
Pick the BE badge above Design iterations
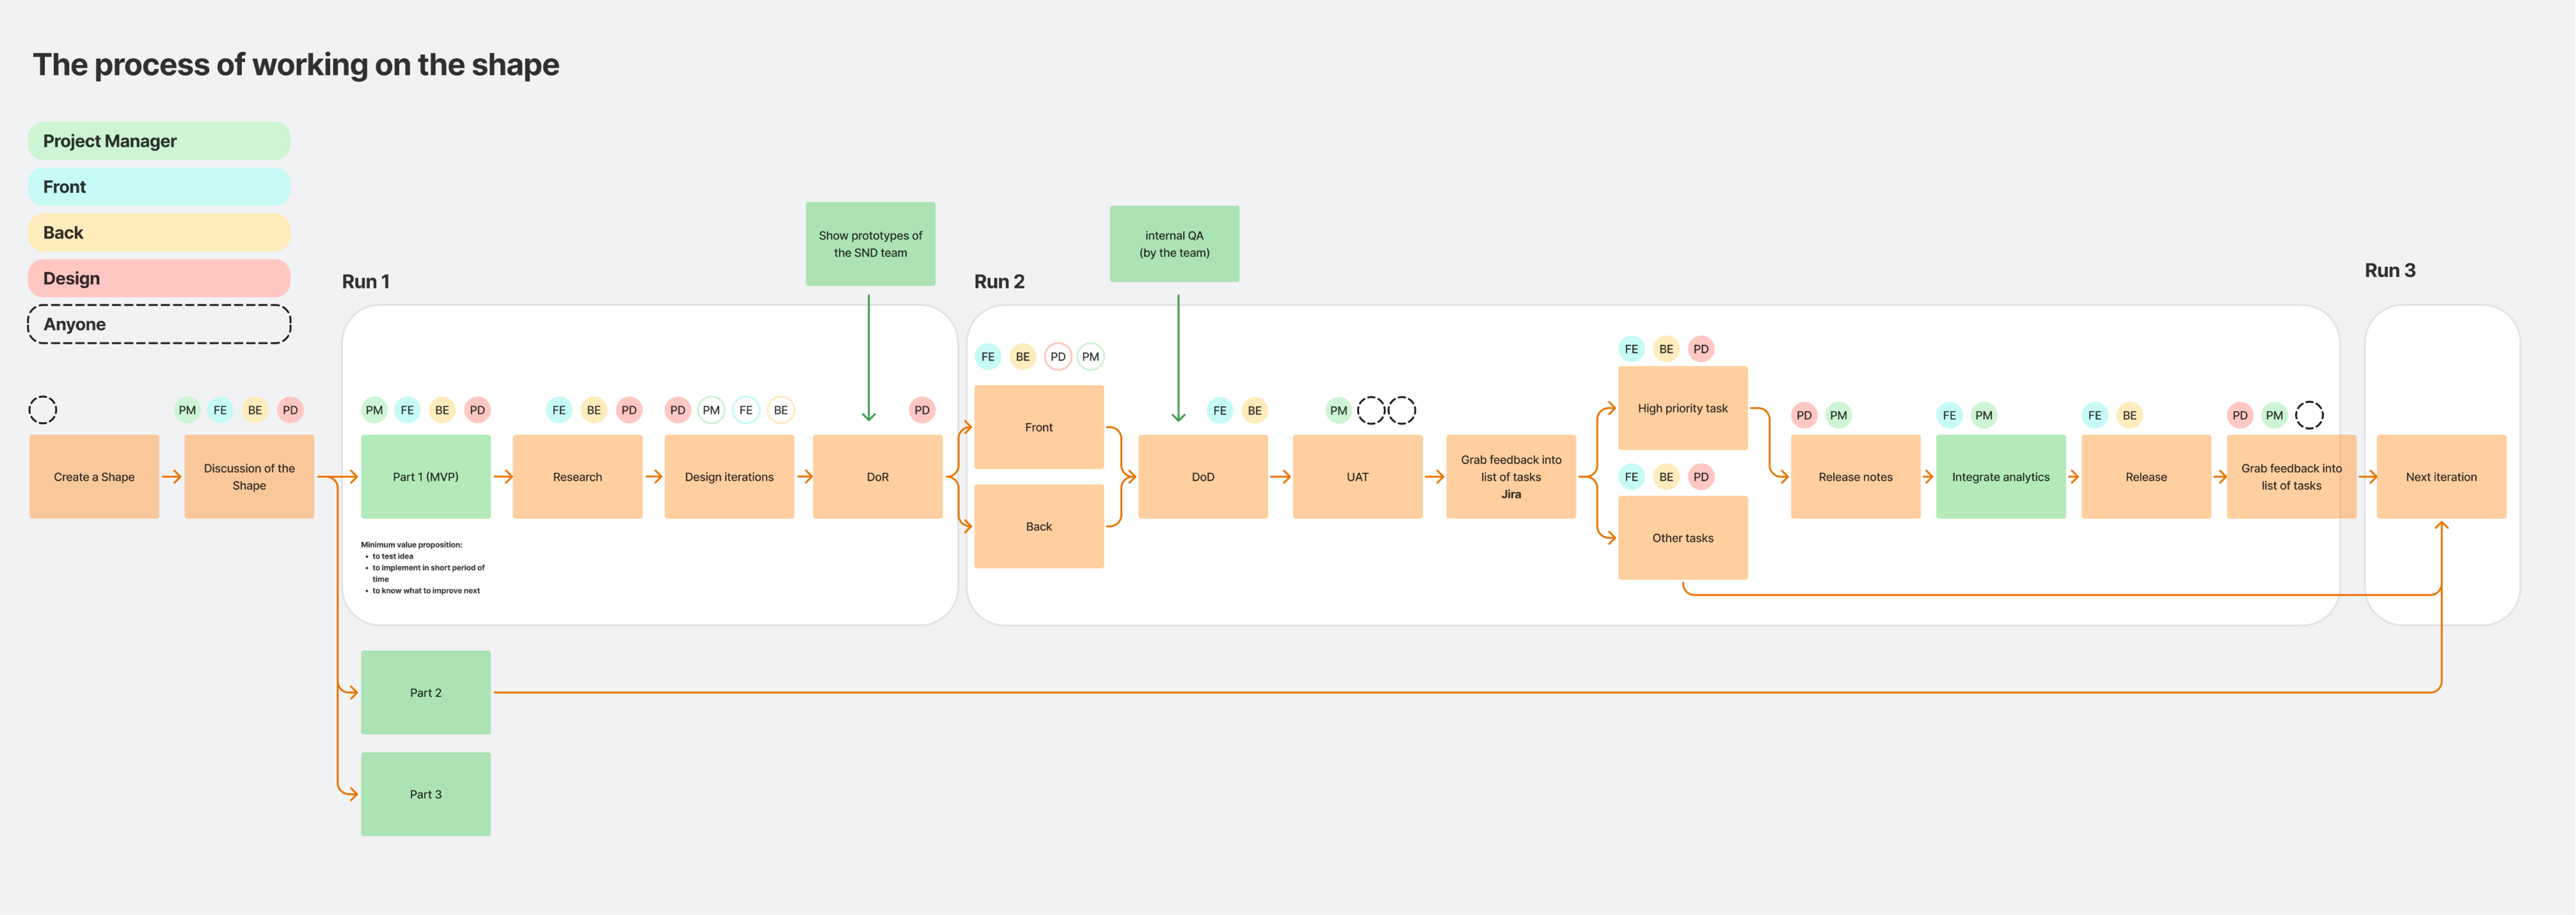pyautogui.click(x=781, y=410)
